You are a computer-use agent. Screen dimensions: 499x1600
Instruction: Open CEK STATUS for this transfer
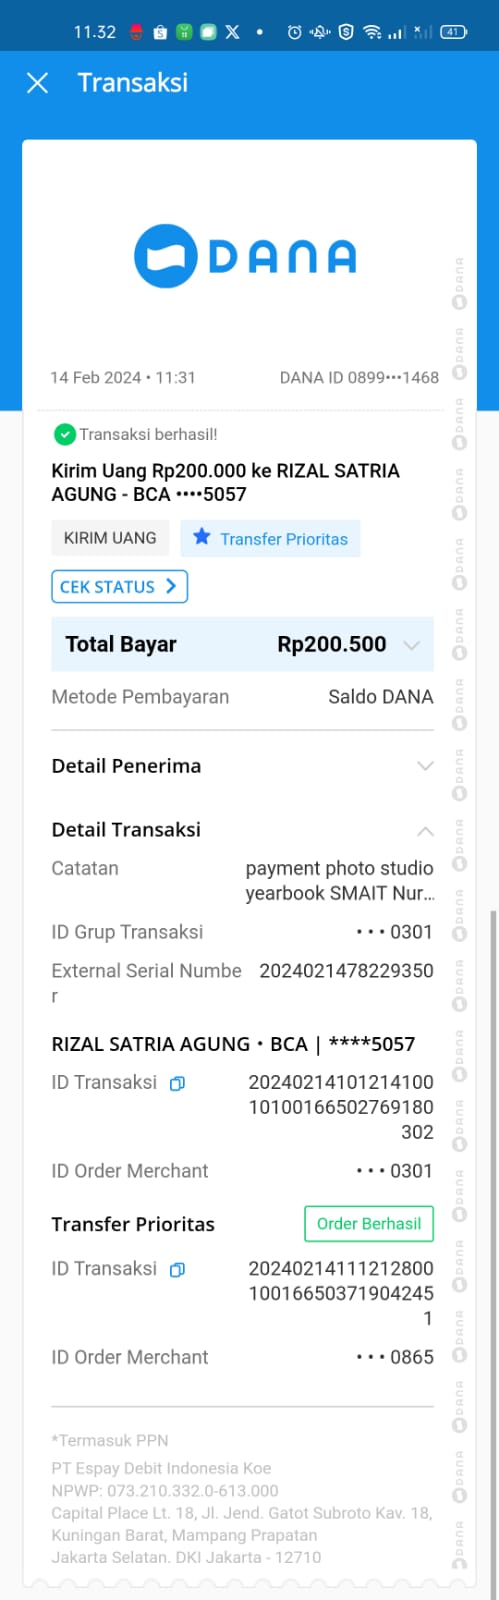click(119, 587)
